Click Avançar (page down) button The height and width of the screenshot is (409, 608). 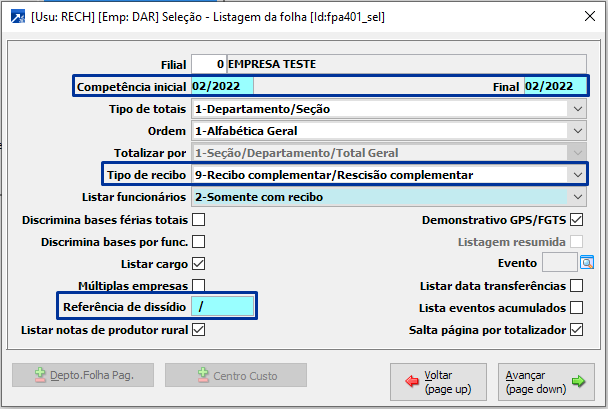tap(546, 381)
